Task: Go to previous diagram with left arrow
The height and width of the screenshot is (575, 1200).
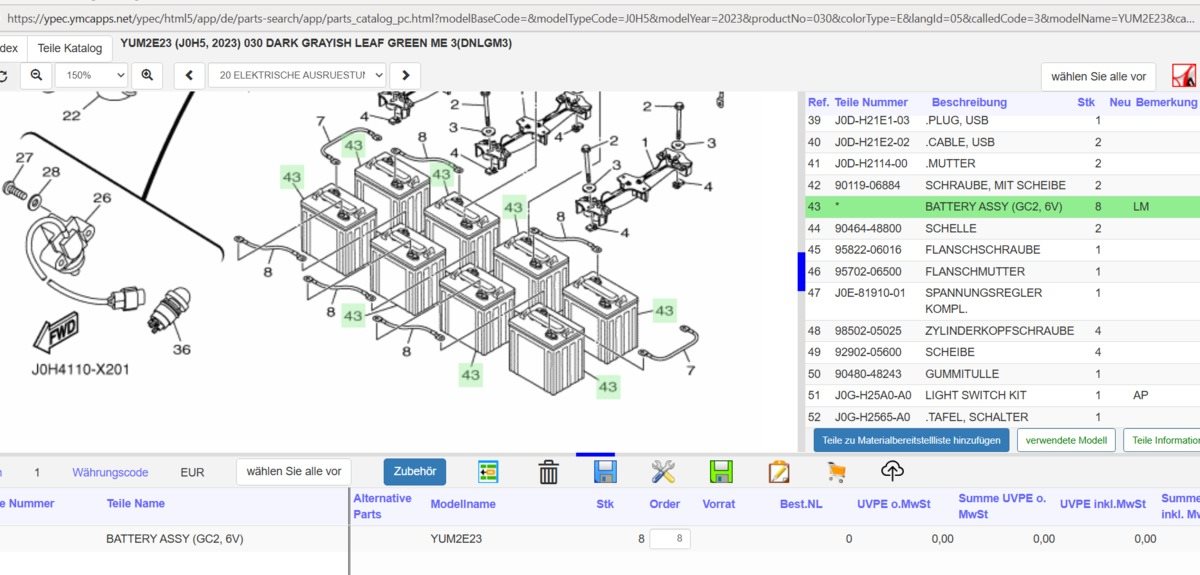Action: coord(190,75)
